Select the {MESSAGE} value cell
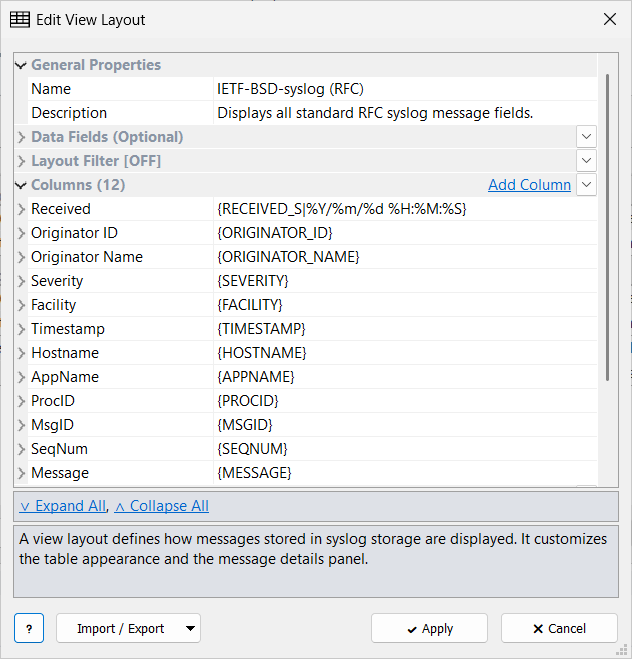Viewport: 632px width, 659px height. pos(405,473)
